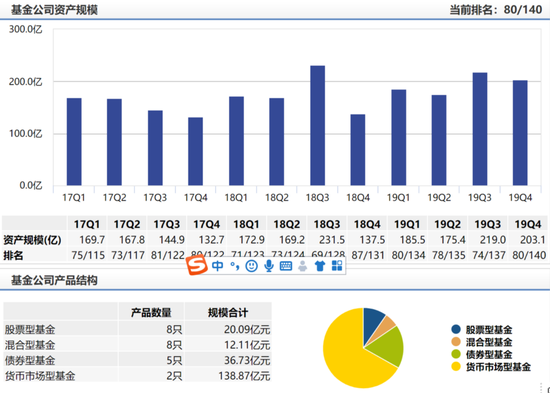Click the 18Q4 bar in chart

click(x=358, y=150)
